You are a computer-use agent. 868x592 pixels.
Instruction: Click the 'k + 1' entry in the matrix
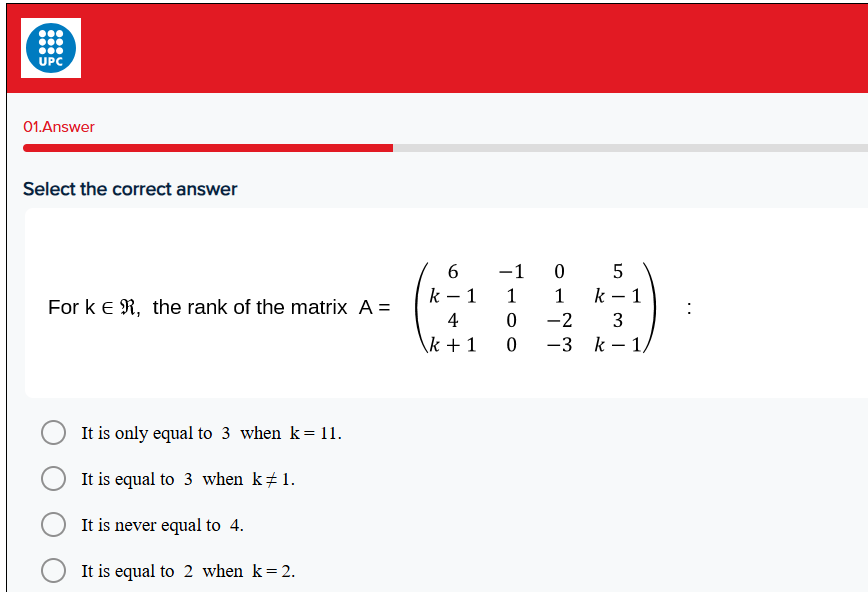pos(453,345)
